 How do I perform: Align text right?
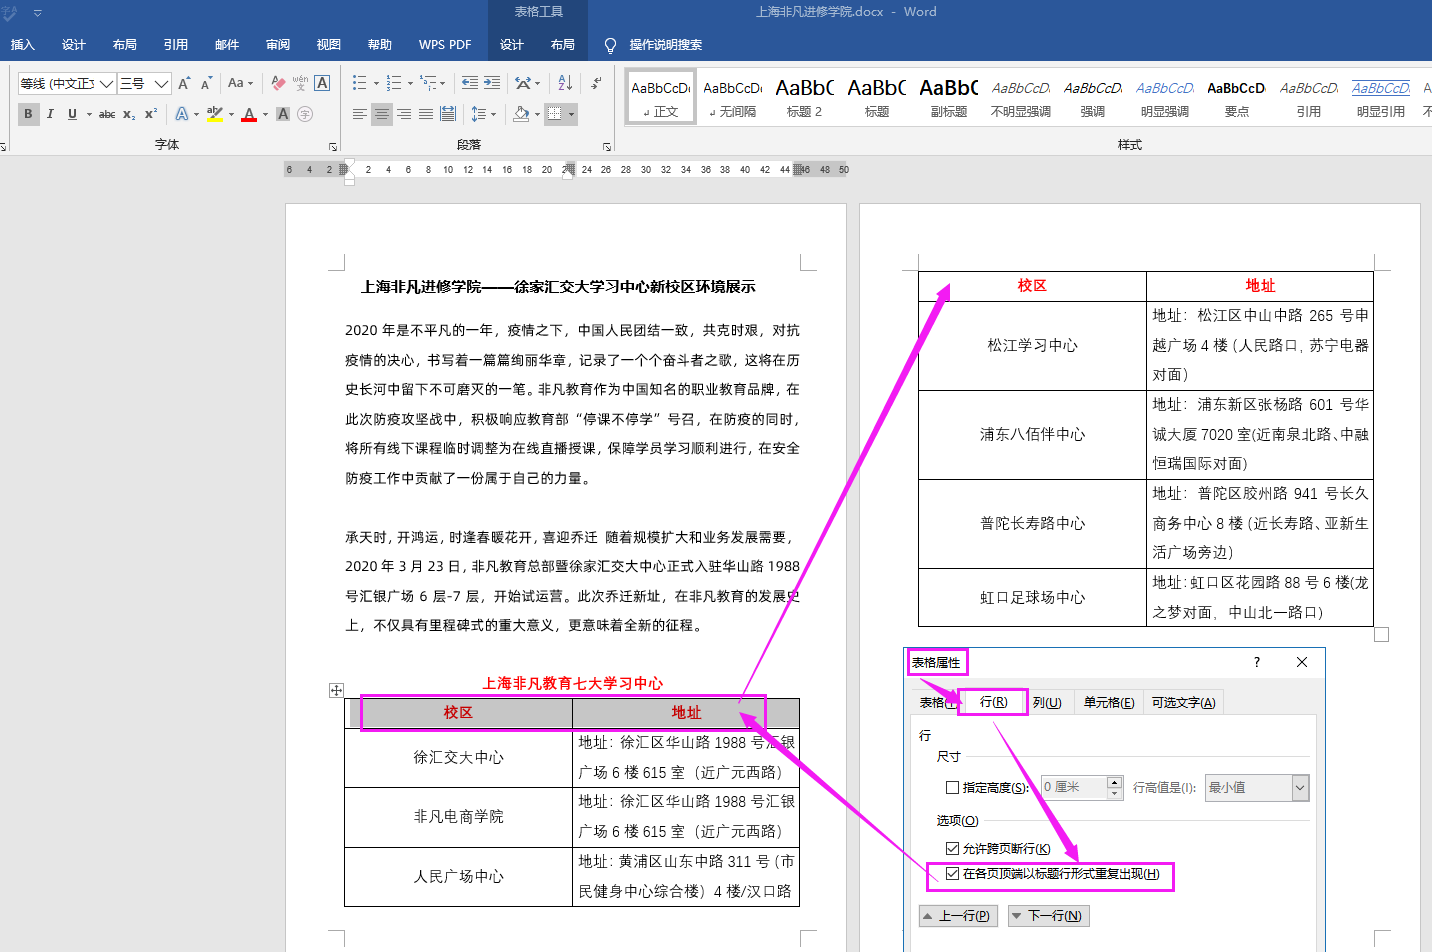404,114
